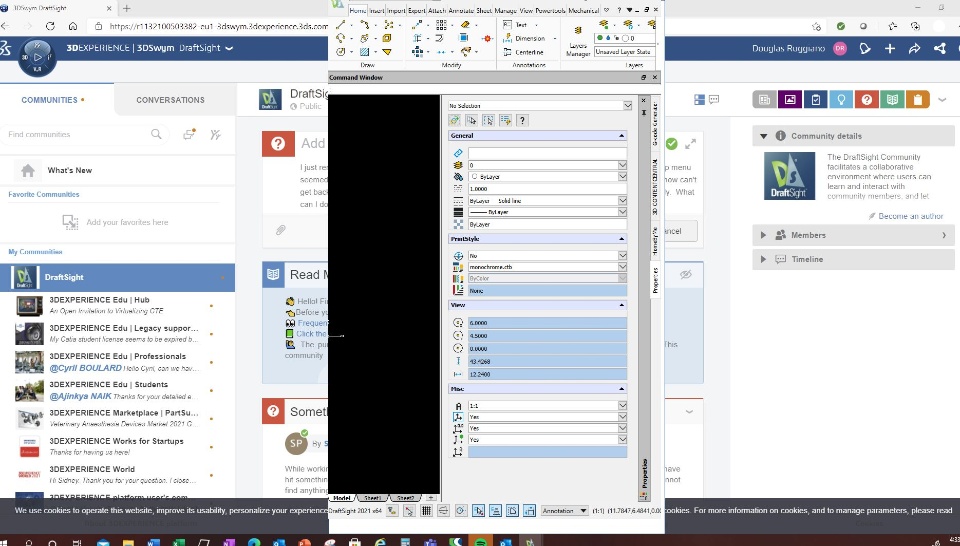
Task: Open the Mechanical ribbon tab
Action: point(583,10)
